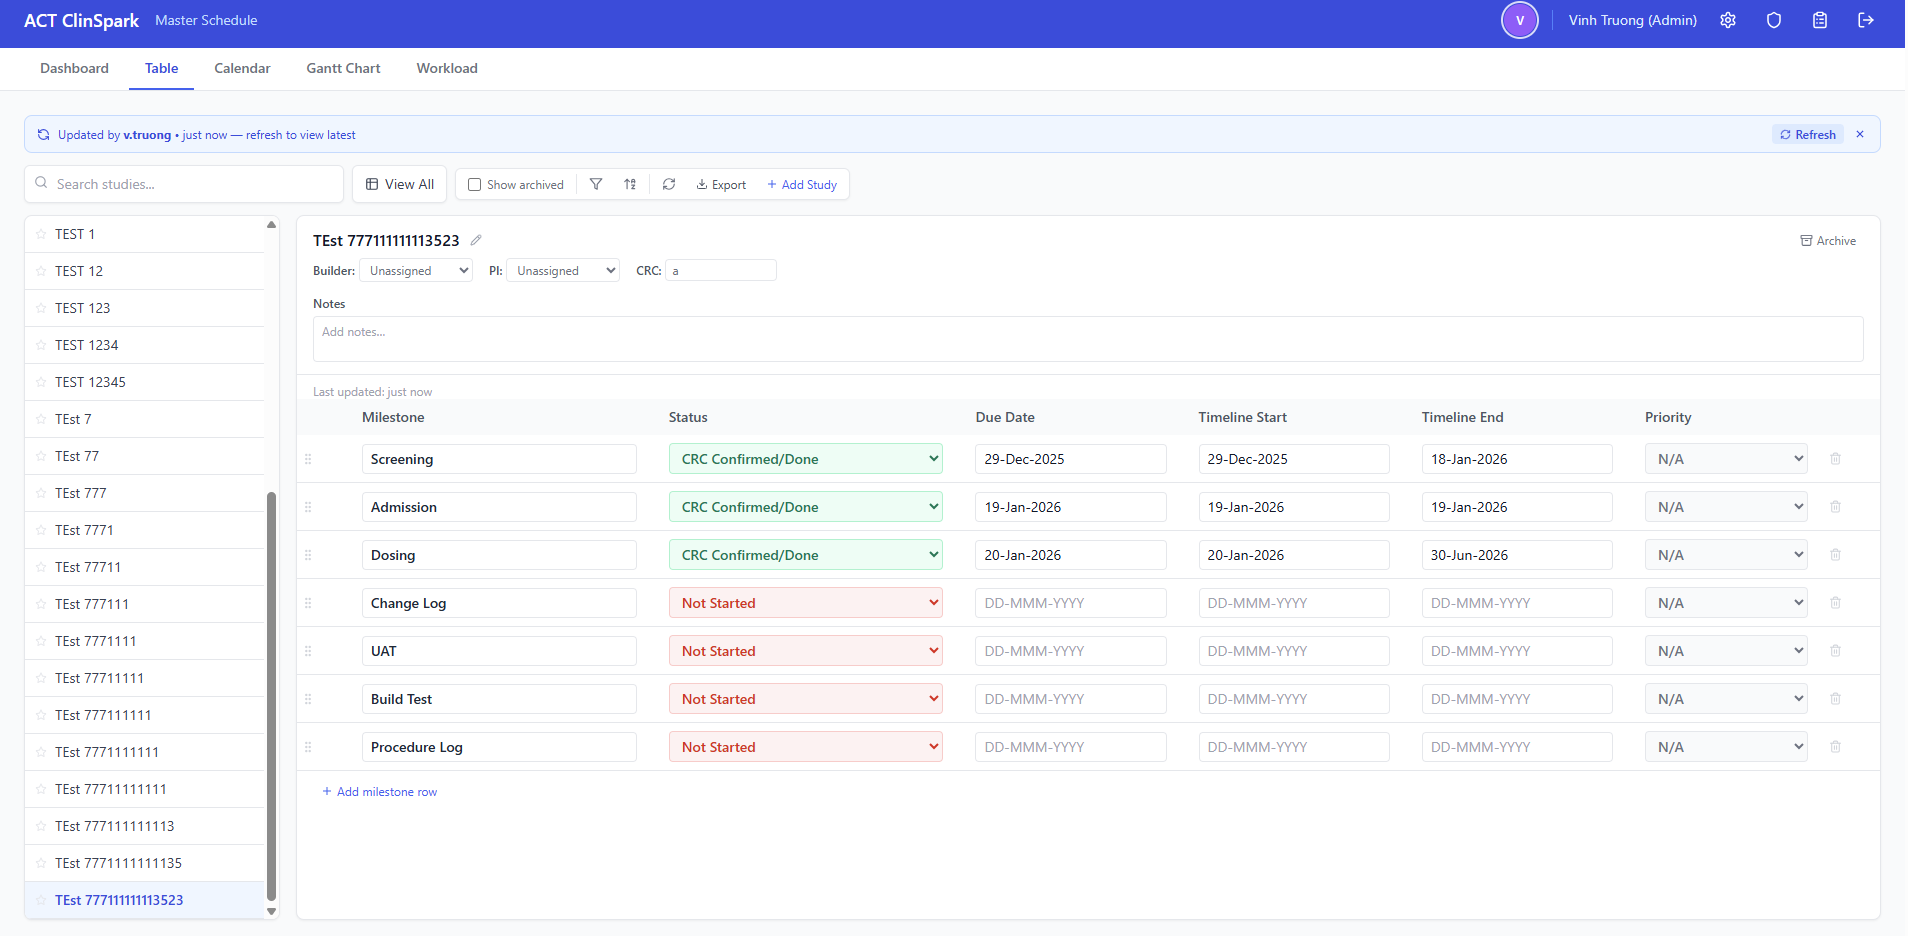The height and width of the screenshot is (936, 1908).
Task: Click the reload icon beside Export
Action: click(x=669, y=184)
